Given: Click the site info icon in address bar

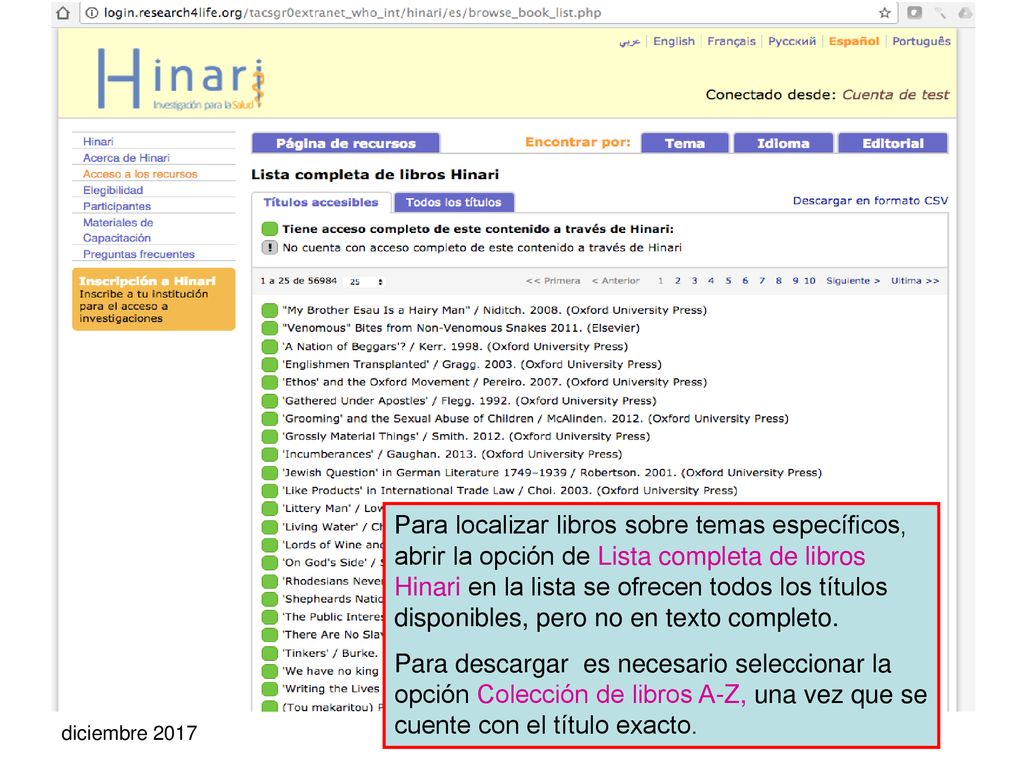Looking at the screenshot, I should click(x=92, y=12).
